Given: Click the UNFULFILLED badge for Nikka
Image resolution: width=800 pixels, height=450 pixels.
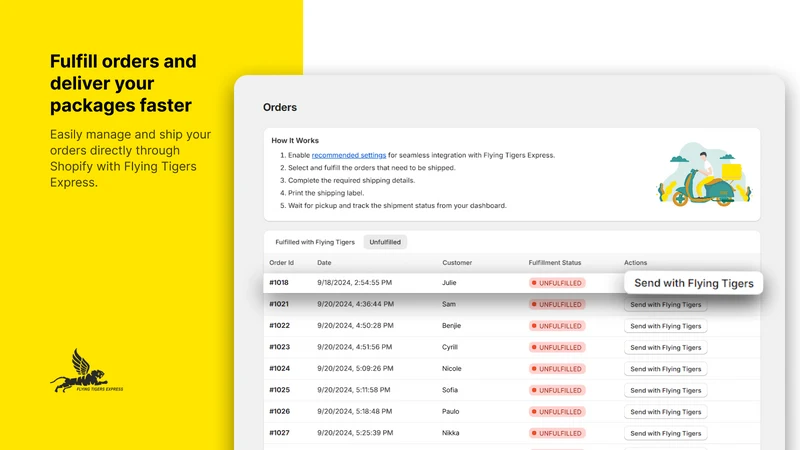Looking at the screenshot, I should 557,433.
